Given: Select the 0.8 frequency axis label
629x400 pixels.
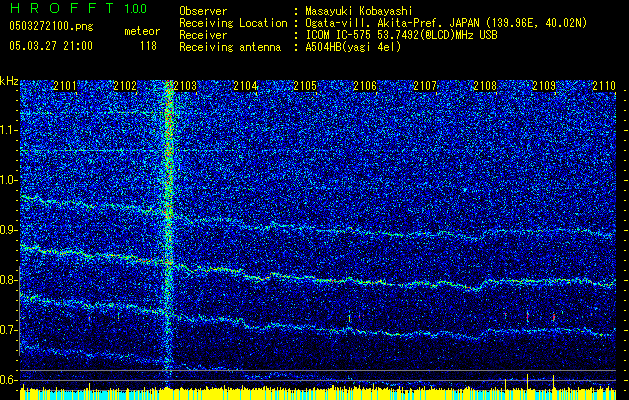Looking at the screenshot, I should tap(9, 280).
